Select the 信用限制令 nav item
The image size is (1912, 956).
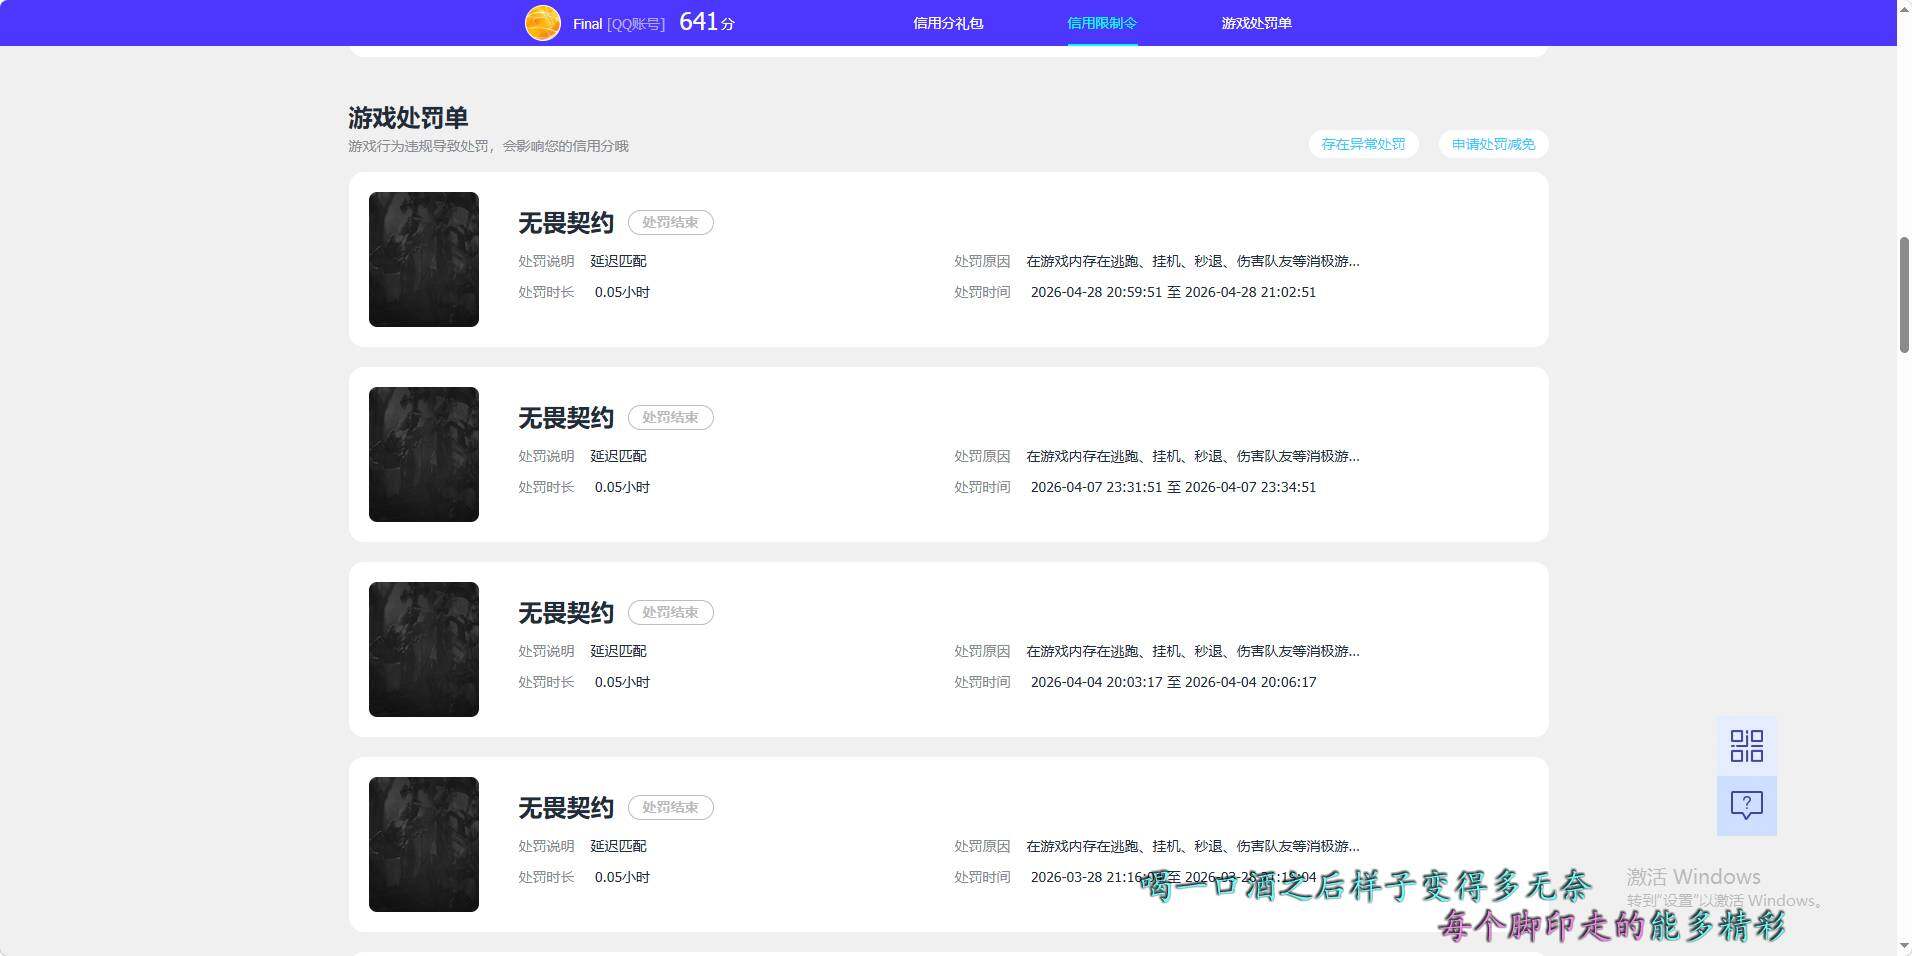click(x=1102, y=22)
